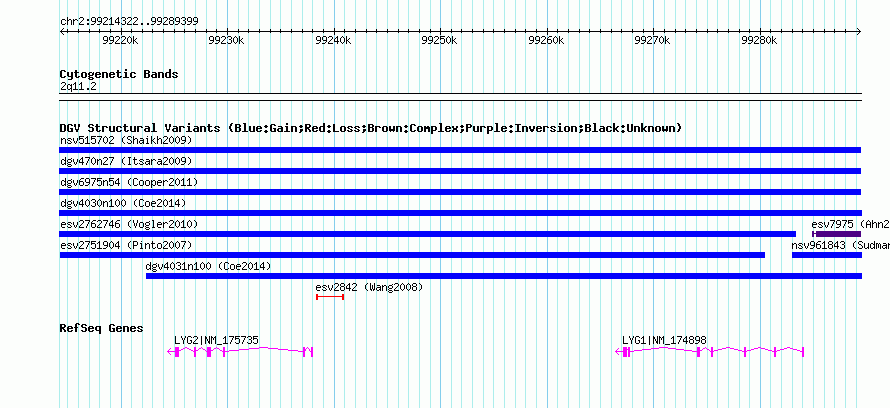
Task: Click the dgv470n27 (Itsara2009) variant label
Action: (x=126, y=161)
